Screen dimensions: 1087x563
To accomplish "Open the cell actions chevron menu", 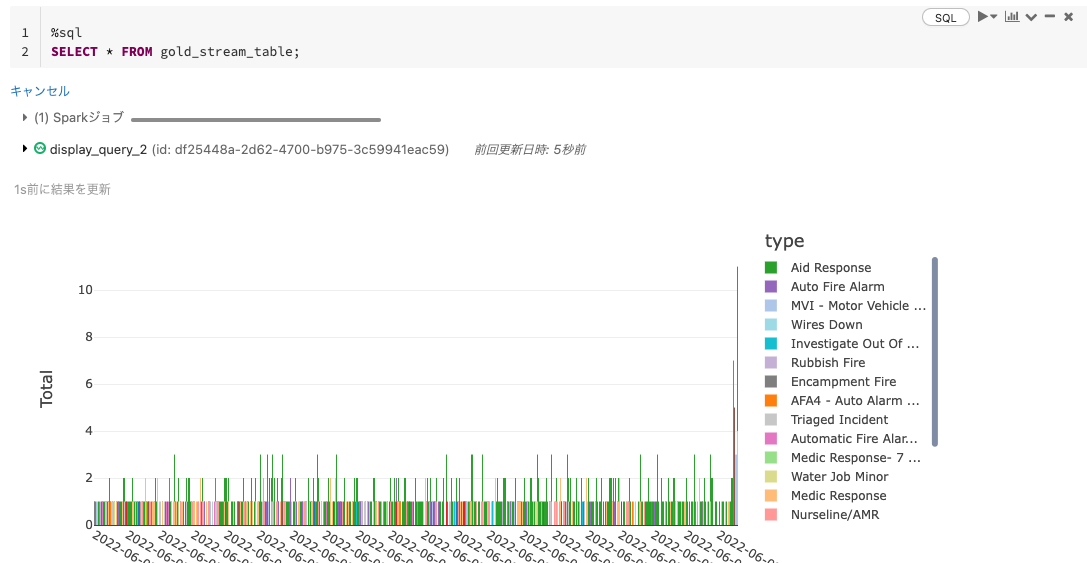I will click(x=1032, y=17).
